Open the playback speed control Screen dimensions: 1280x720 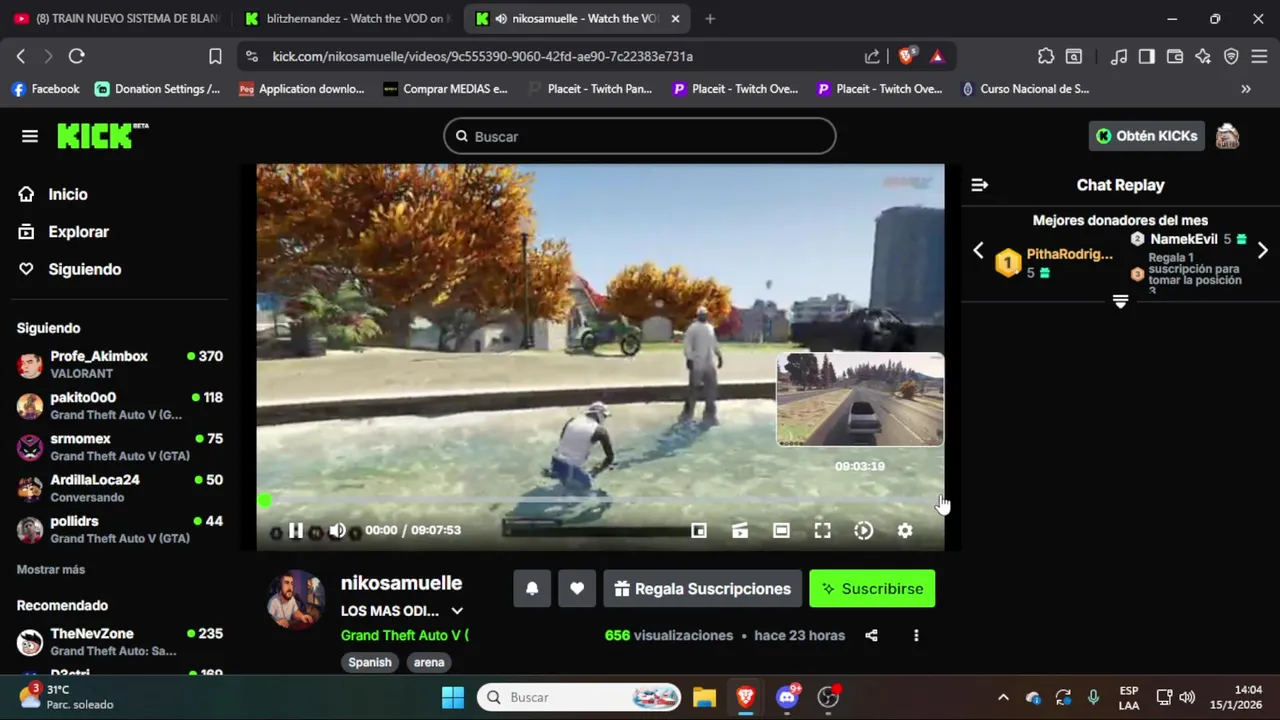864,531
